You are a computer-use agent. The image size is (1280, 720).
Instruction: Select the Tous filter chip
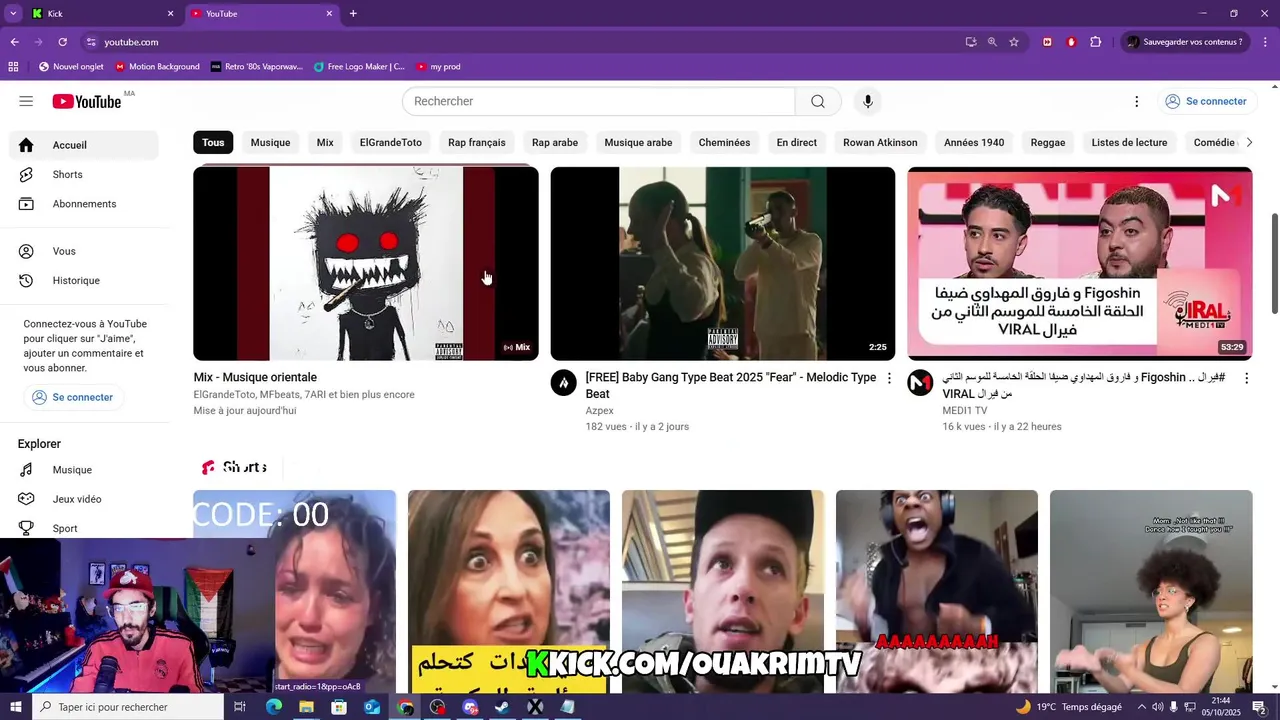213,142
